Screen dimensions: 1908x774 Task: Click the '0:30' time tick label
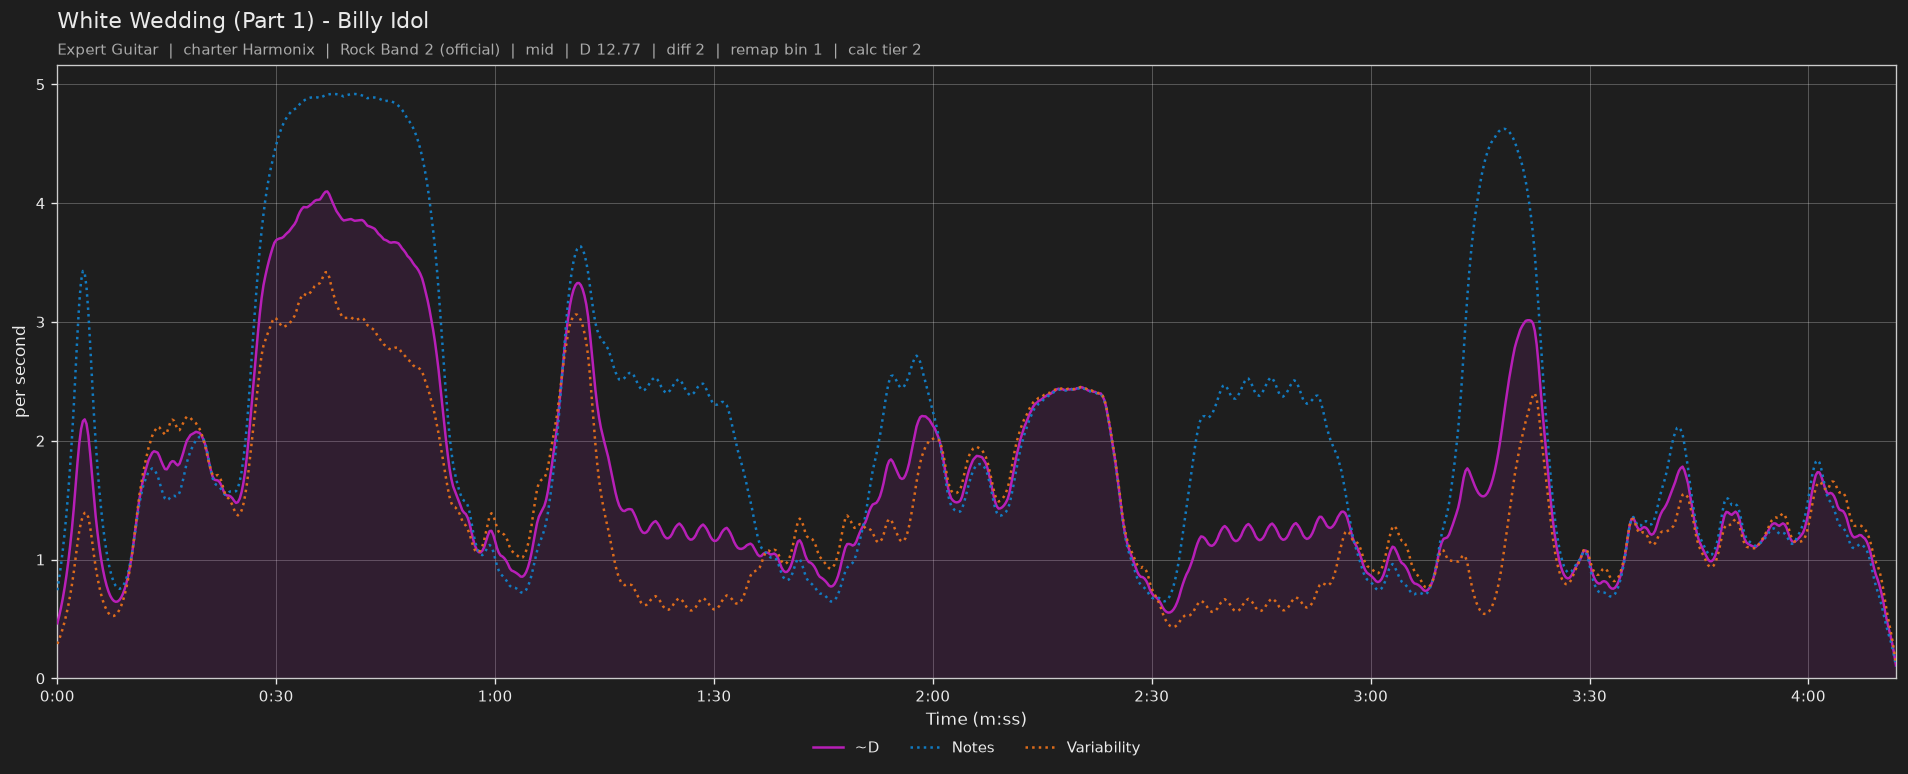[x=276, y=696]
